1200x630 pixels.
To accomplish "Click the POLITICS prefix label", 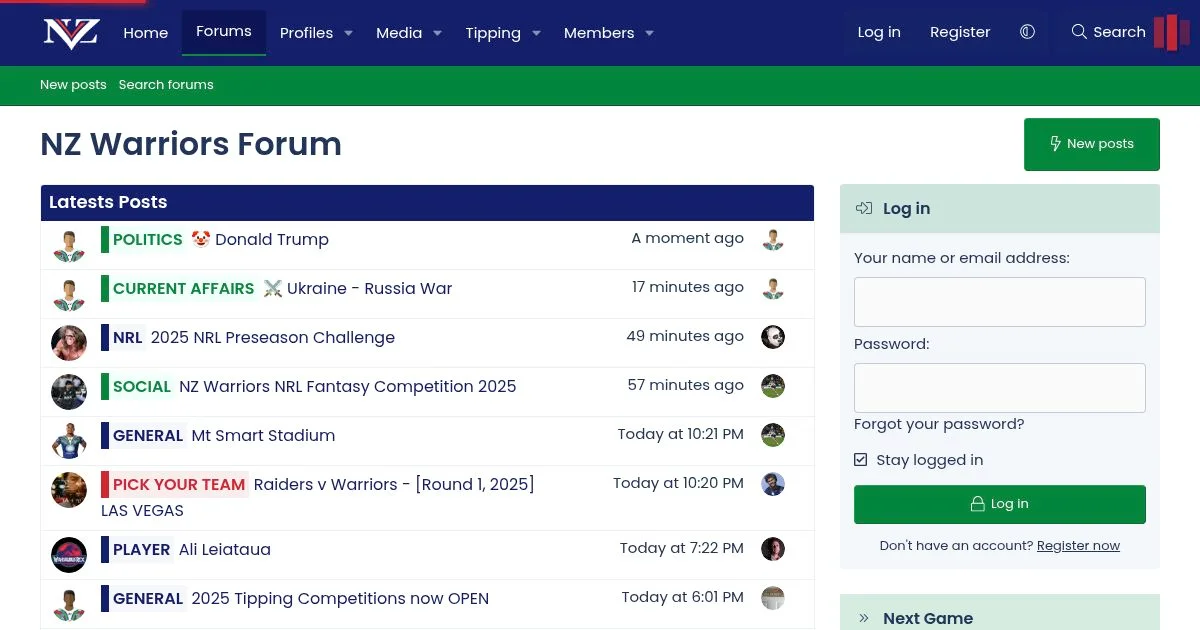I will 143,239.
